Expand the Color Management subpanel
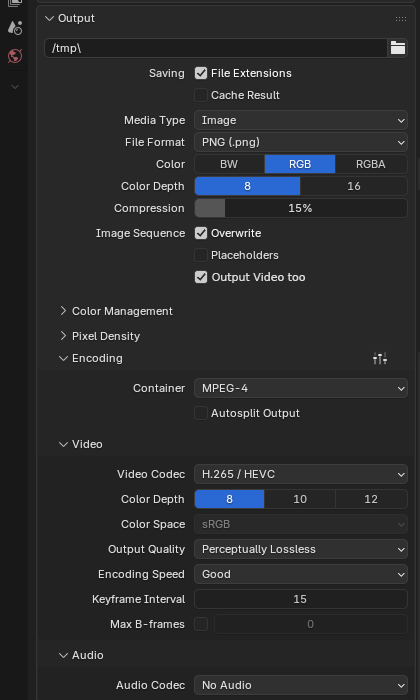The image size is (420, 700). (63, 311)
